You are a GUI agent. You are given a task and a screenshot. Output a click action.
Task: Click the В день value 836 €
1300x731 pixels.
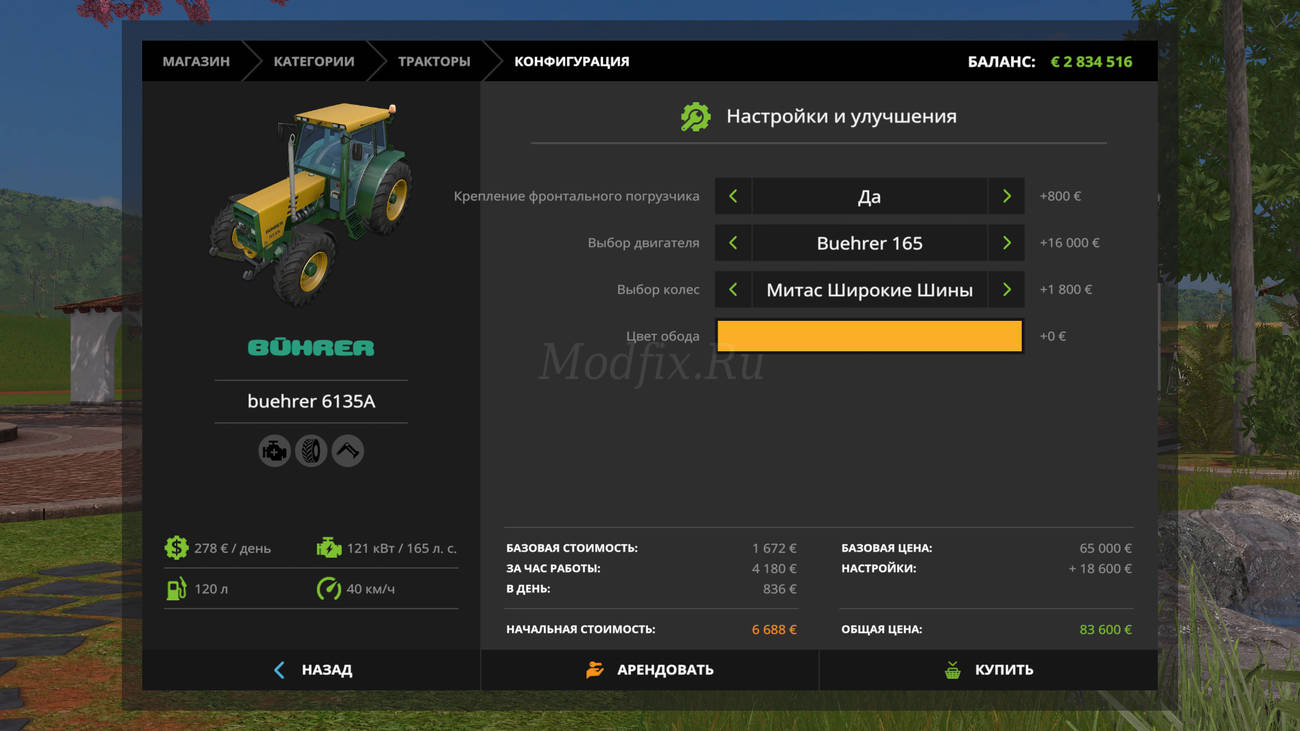click(x=780, y=589)
